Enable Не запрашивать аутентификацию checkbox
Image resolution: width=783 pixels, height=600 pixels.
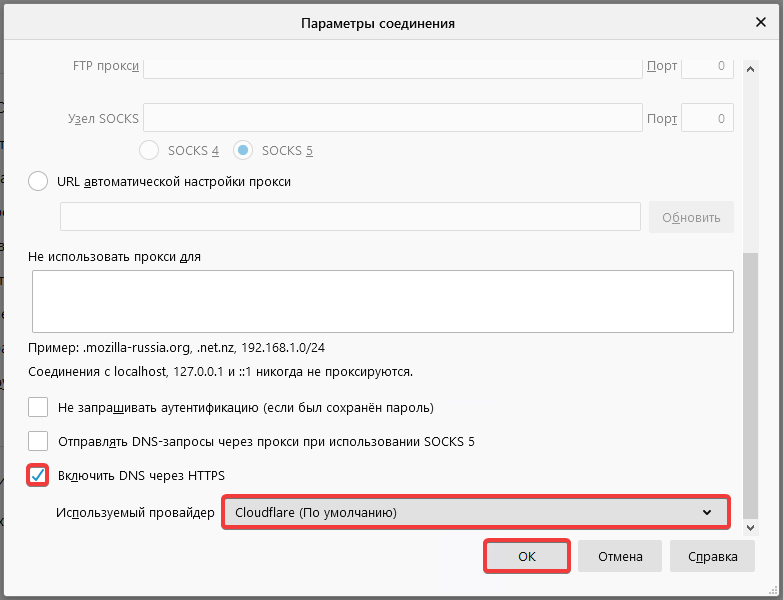tap(39, 408)
